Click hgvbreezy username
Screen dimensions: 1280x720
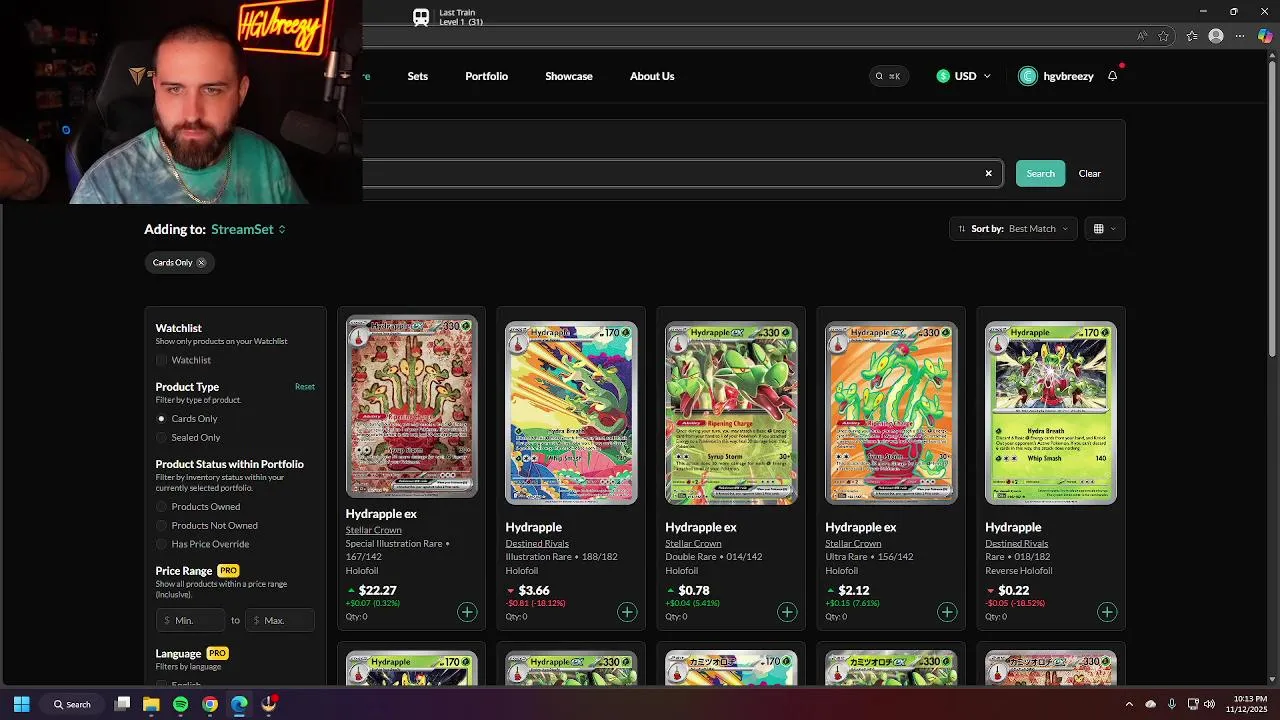point(1068,76)
